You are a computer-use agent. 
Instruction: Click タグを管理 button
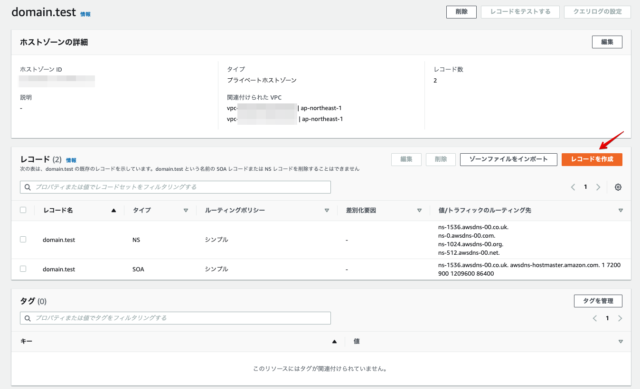click(598, 301)
